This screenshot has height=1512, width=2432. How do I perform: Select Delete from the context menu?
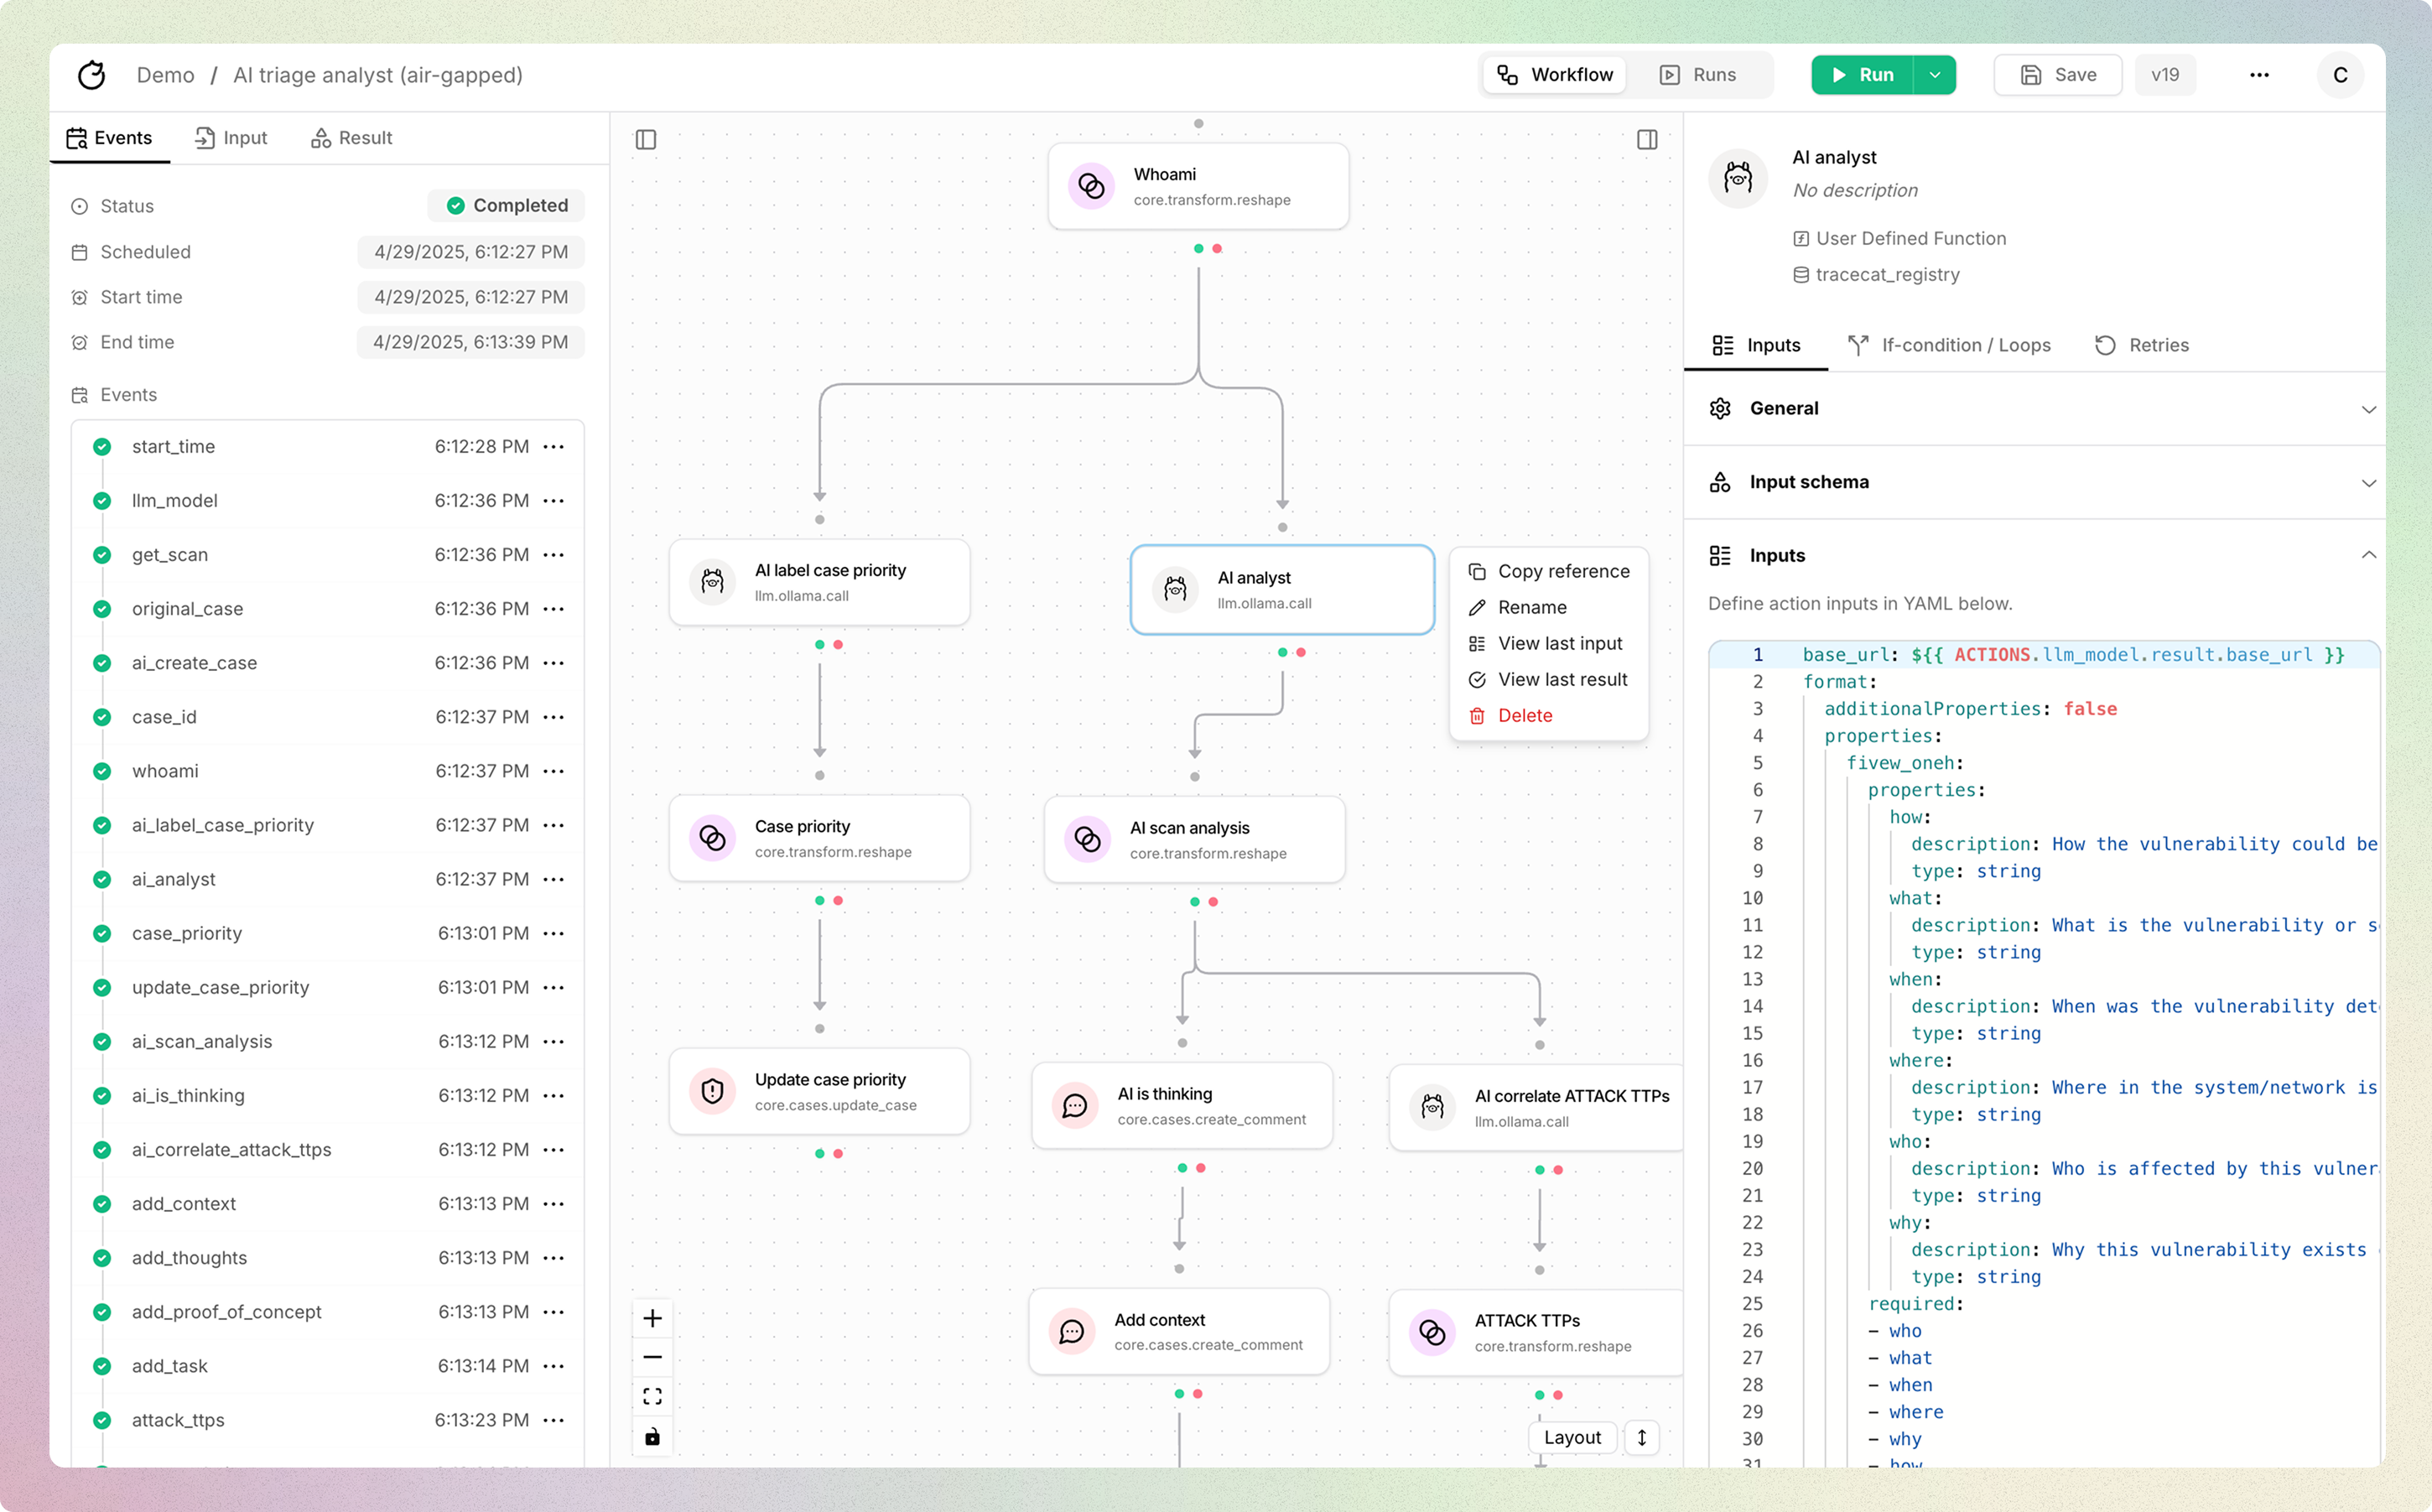1524,715
